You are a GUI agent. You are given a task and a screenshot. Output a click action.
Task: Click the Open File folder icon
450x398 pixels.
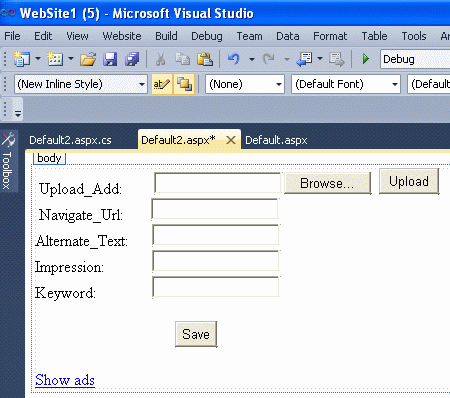pyautogui.click(x=88, y=59)
